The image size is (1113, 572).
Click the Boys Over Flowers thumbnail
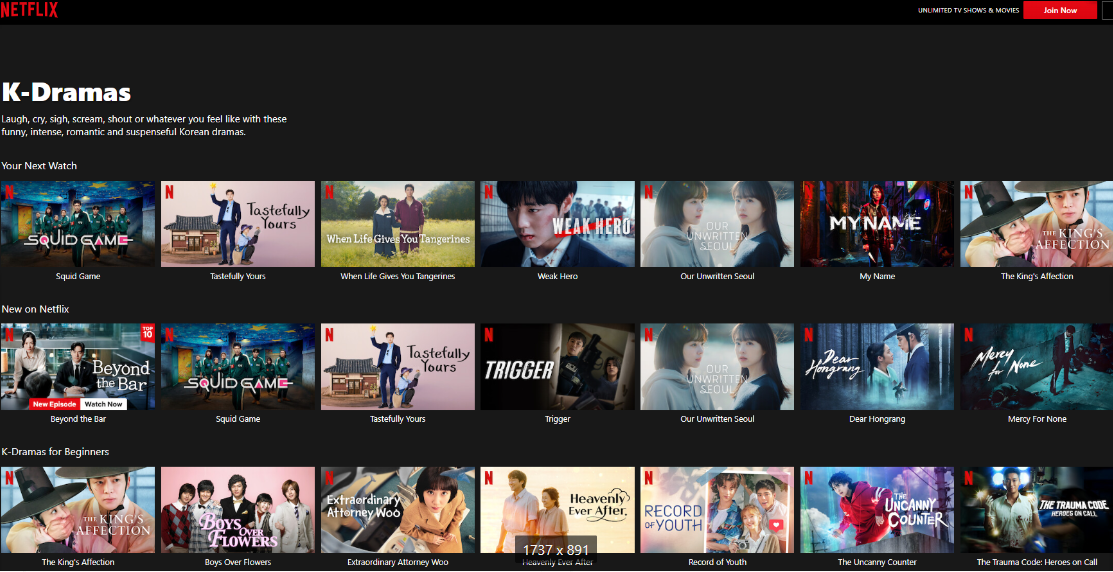(238, 509)
